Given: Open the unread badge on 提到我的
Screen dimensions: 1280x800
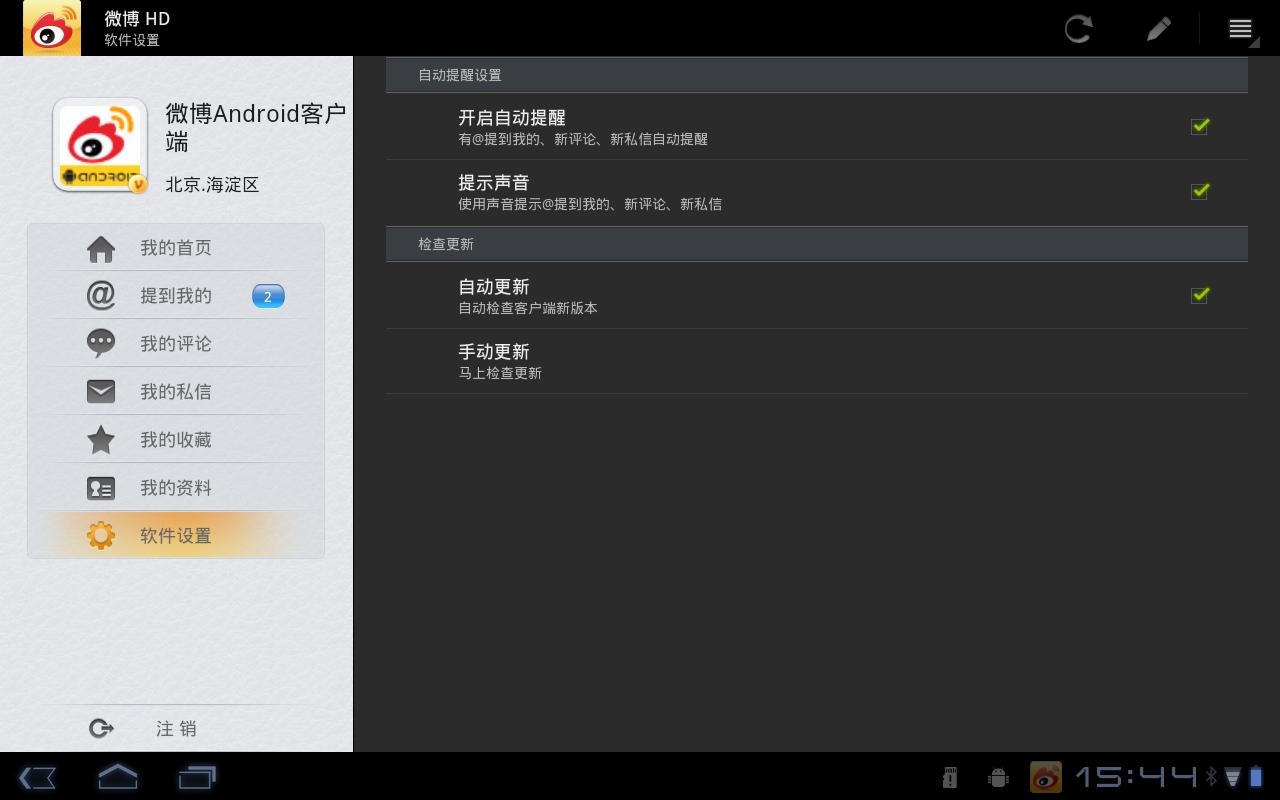Looking at the screenshot, I should tap(268, 296).
